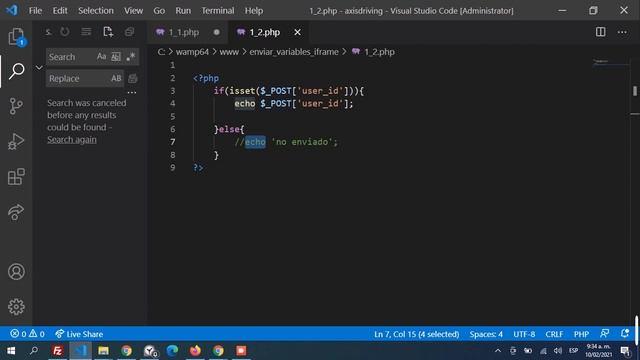Viewport: 640px width, 360px height.
Task: Click the editor vertical scrollbar
Action: 635,91
